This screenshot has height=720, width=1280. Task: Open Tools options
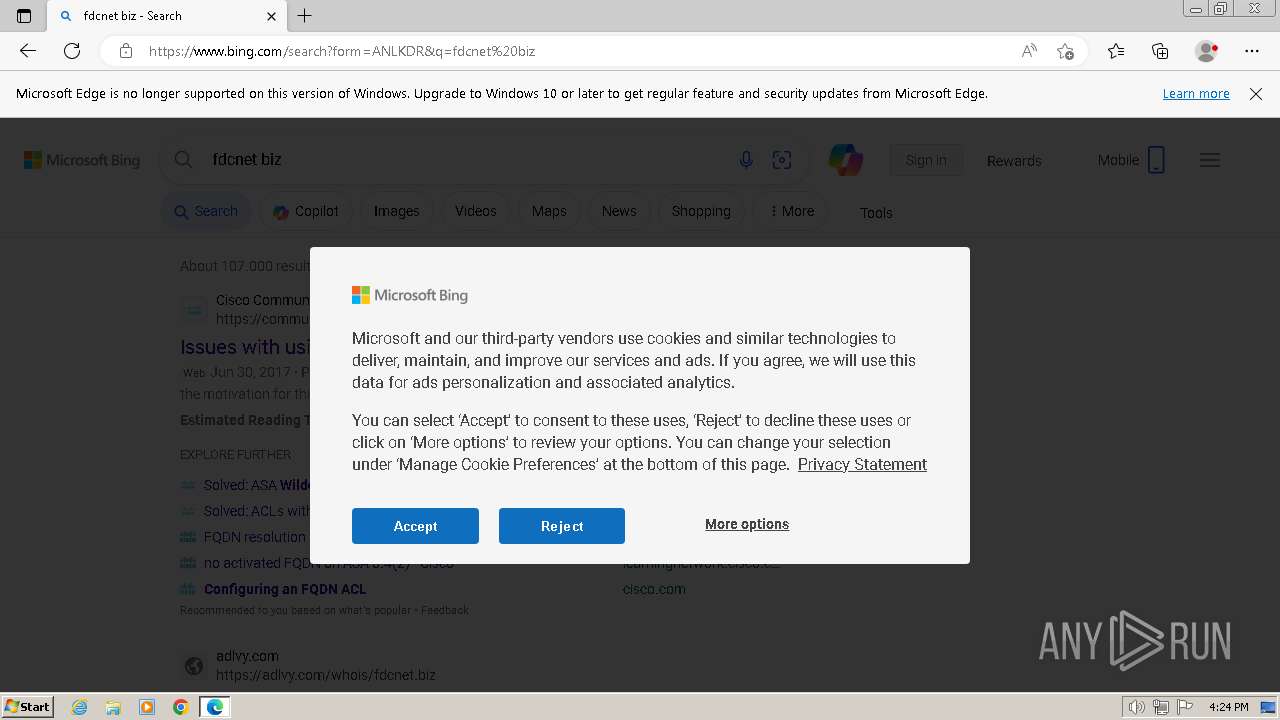click(876, 213)
